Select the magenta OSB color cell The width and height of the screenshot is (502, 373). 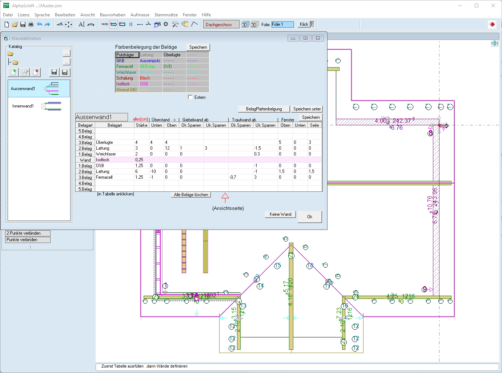point(151,84)
